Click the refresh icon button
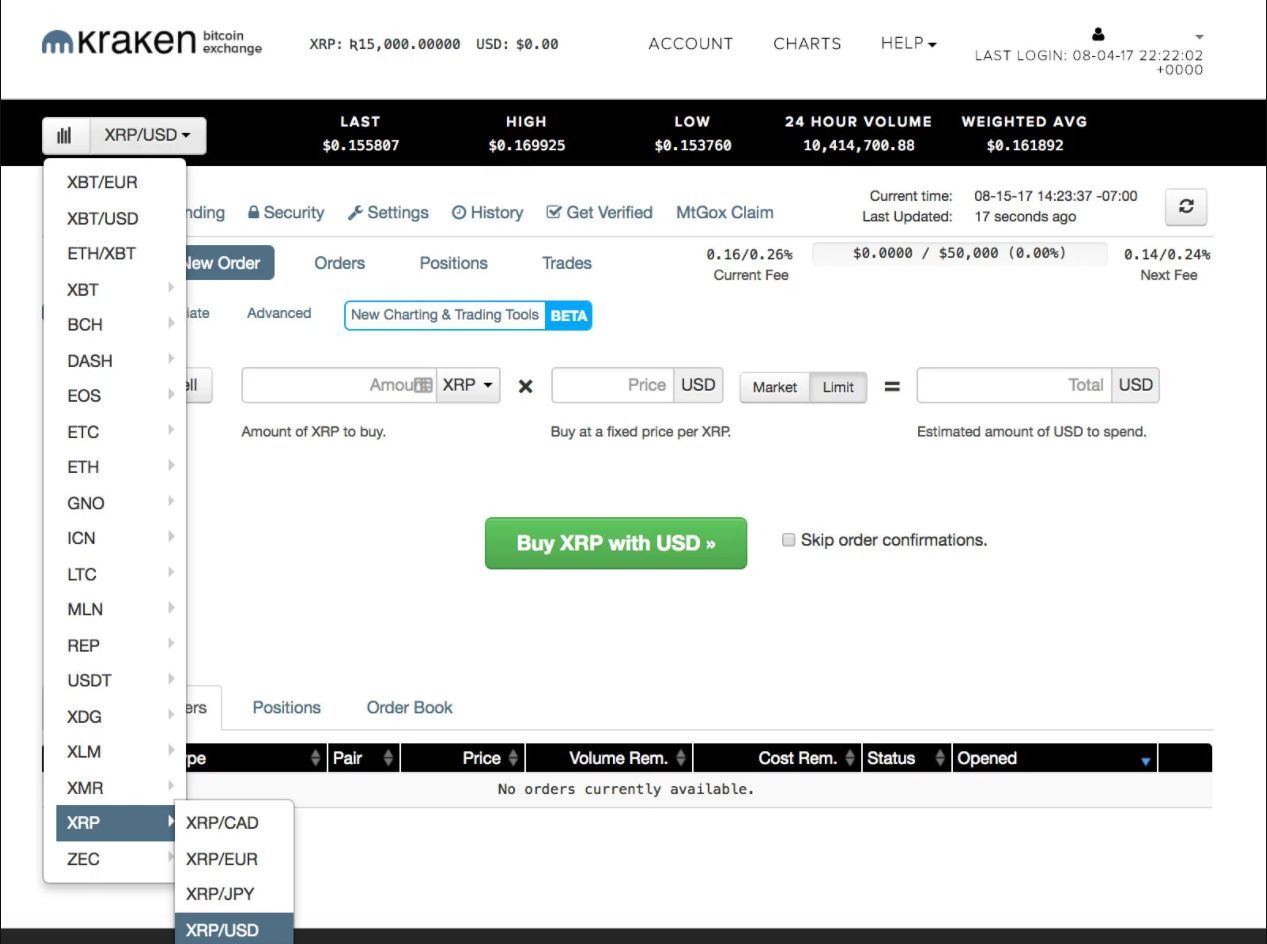 tap(1185, 207)
